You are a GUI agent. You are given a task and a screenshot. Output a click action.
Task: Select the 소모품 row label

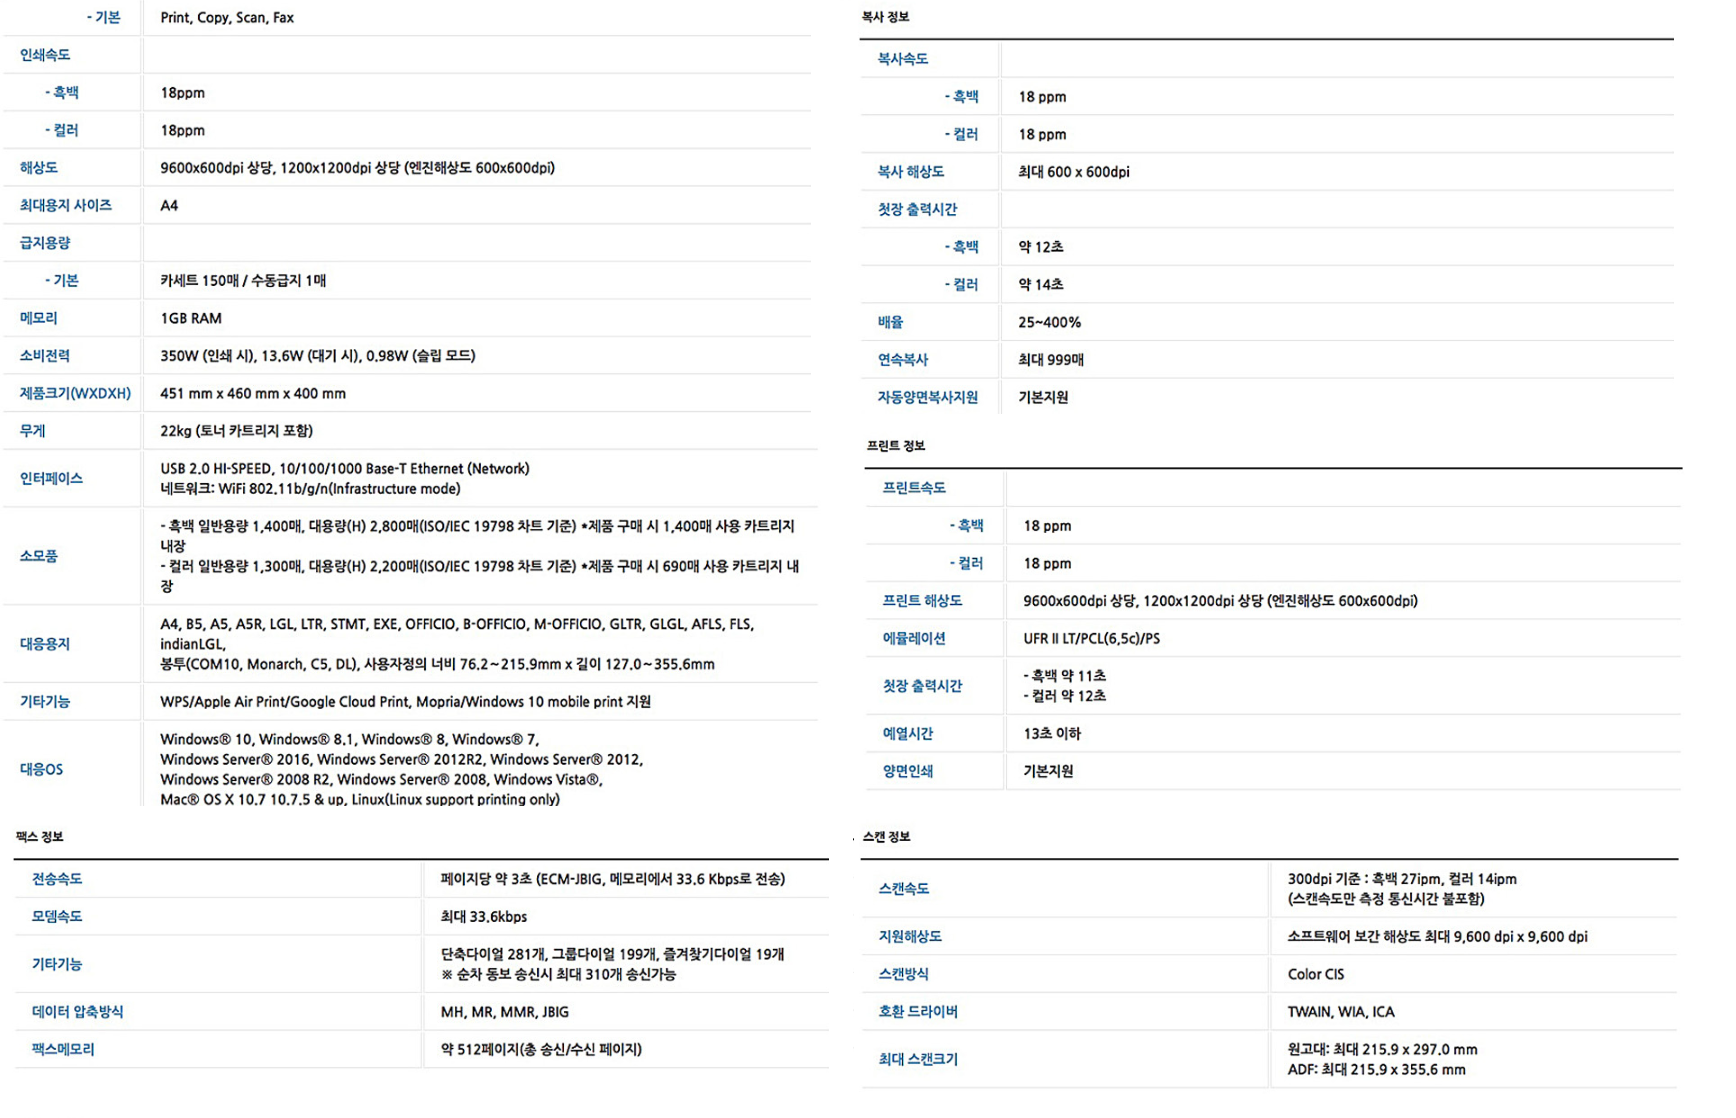pyautogui.click(x=39, y=556)
